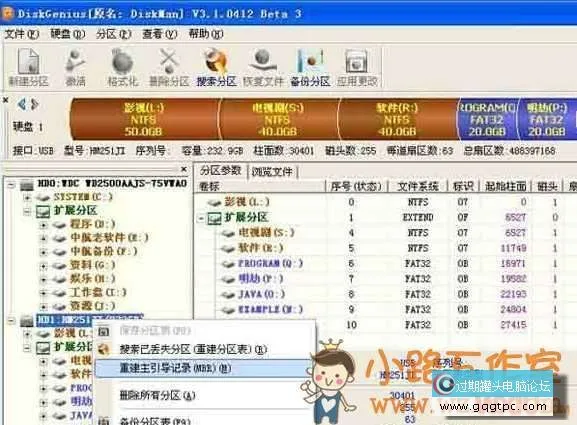Choose 删除所有分区(A) from context menu
The height and width of the screenshot is (425, 577).
(x=157, y=396)
